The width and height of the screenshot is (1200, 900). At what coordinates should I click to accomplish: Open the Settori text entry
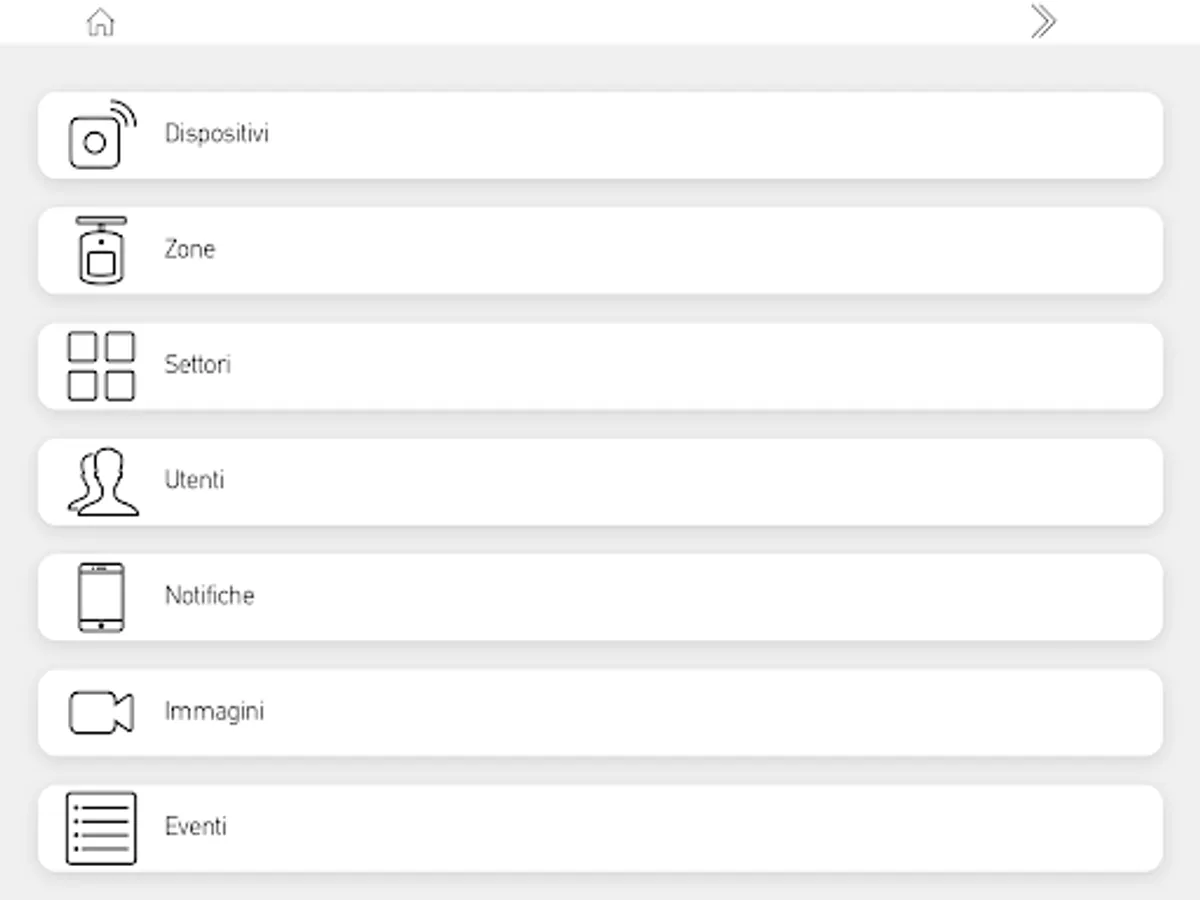click(198, 364)
